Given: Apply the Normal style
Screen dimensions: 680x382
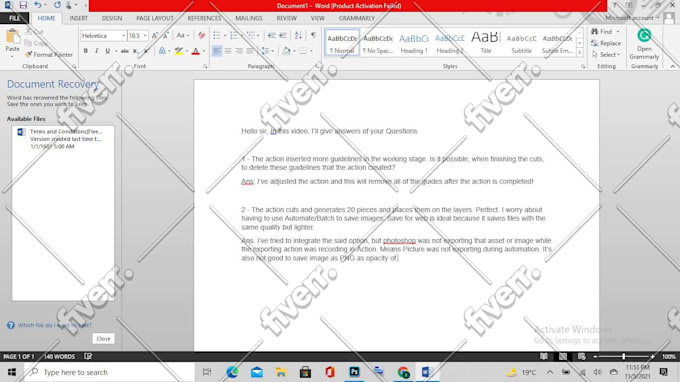Looking at the screenshot, I should point(342,43).
